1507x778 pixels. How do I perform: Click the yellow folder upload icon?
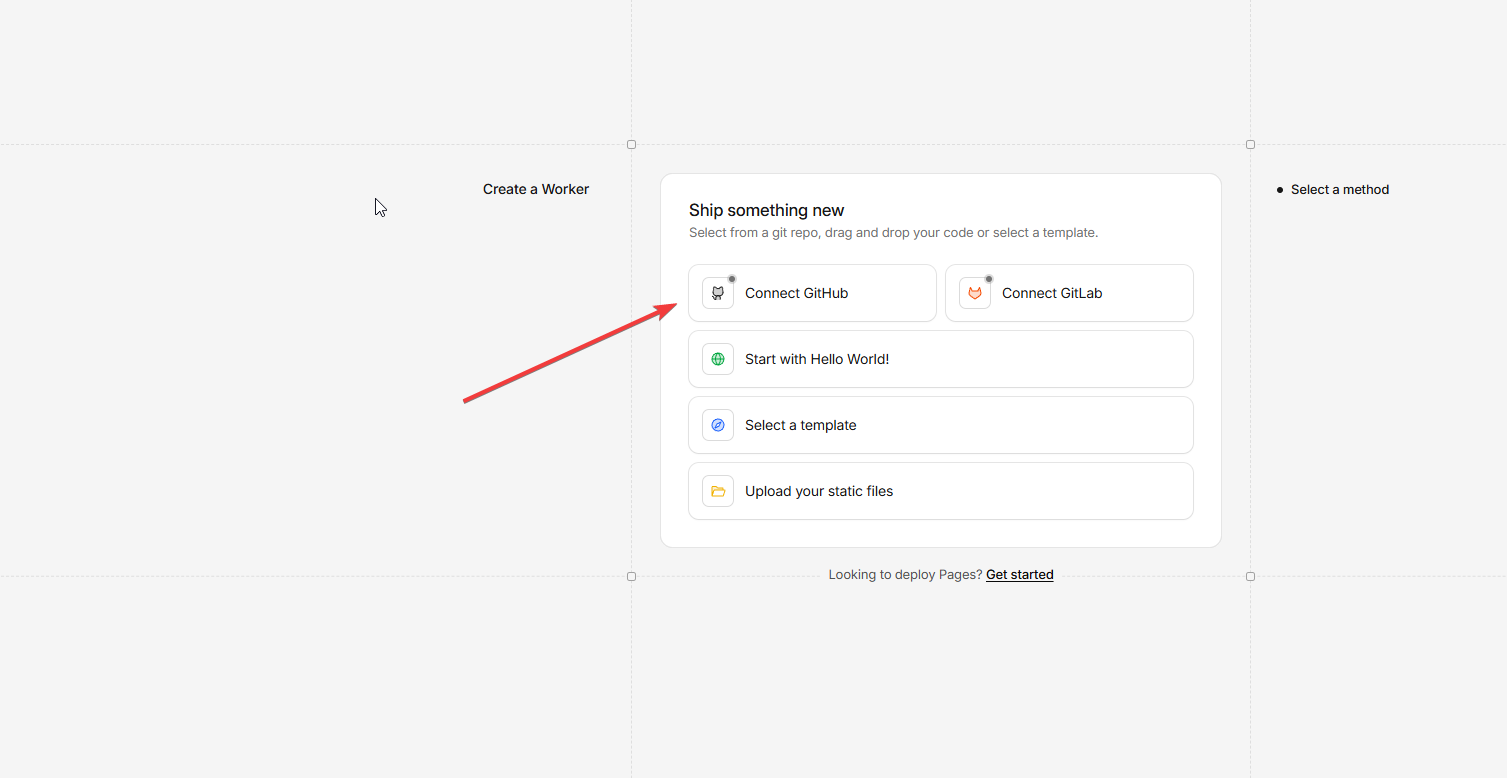(x=718, y=491)
